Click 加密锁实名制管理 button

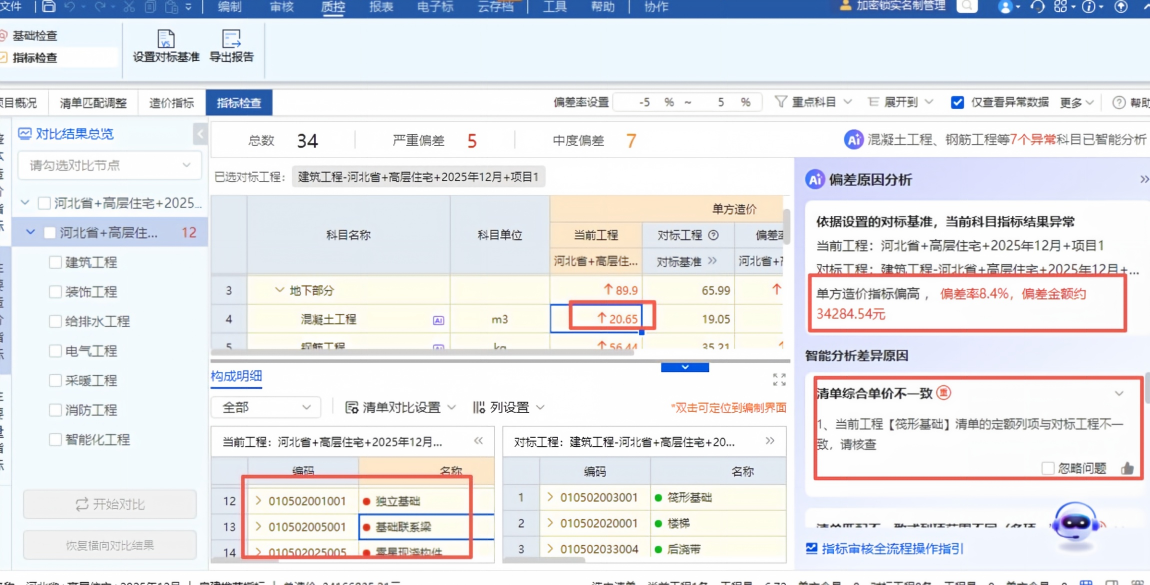click(891, 6)
